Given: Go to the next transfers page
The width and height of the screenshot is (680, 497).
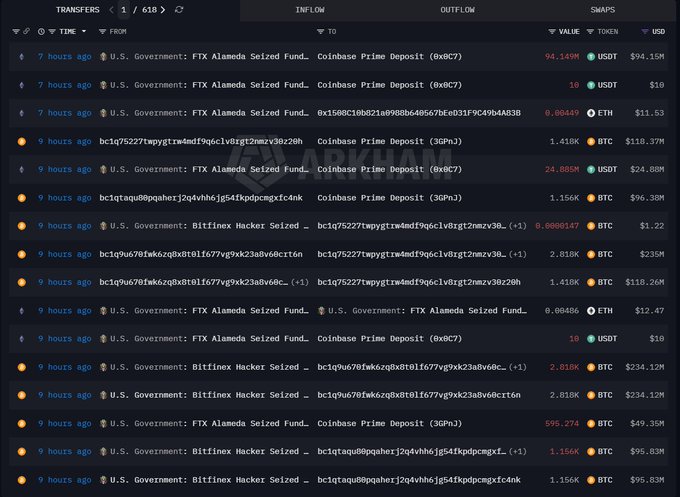Looking at the screenshot, I should point(163,10).
